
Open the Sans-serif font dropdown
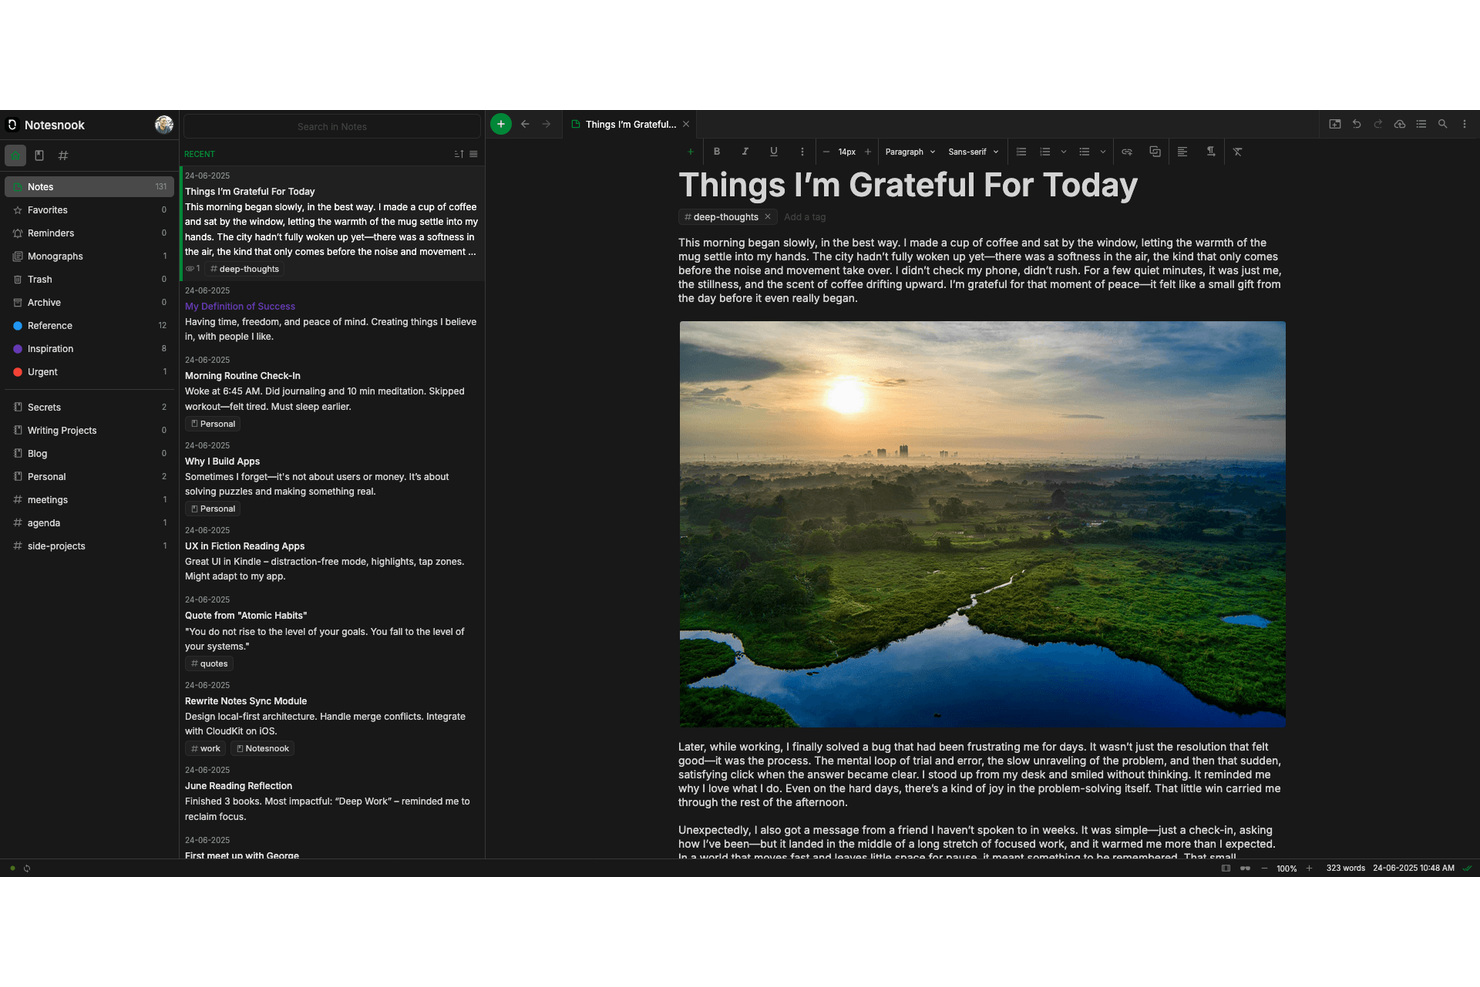(973, 152)
